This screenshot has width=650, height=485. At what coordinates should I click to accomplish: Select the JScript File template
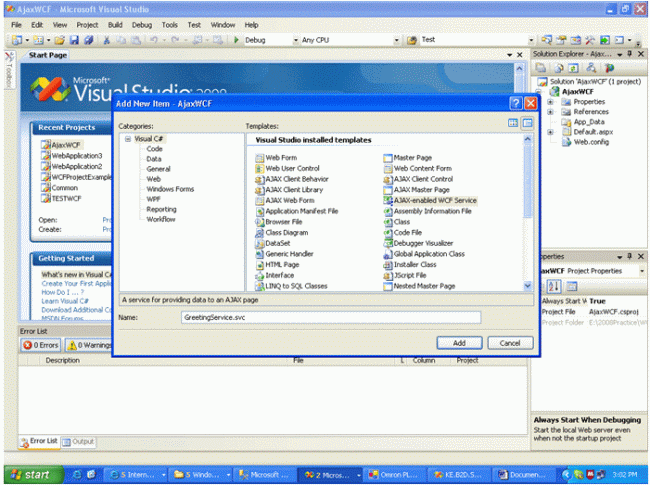405,275
